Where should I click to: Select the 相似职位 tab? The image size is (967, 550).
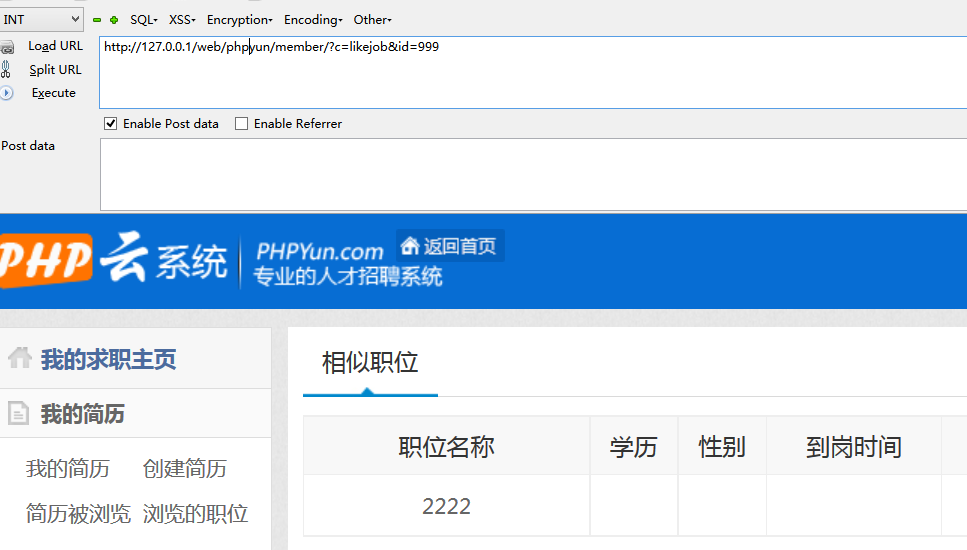(370, 363)
